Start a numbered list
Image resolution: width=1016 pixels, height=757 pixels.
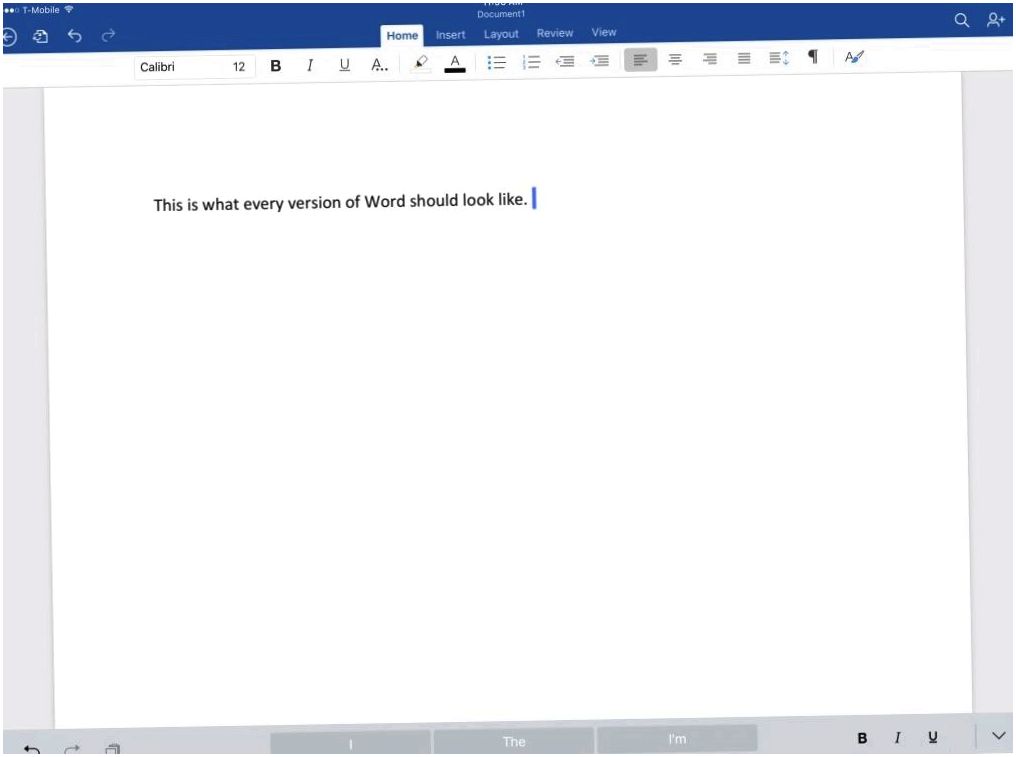531,62
